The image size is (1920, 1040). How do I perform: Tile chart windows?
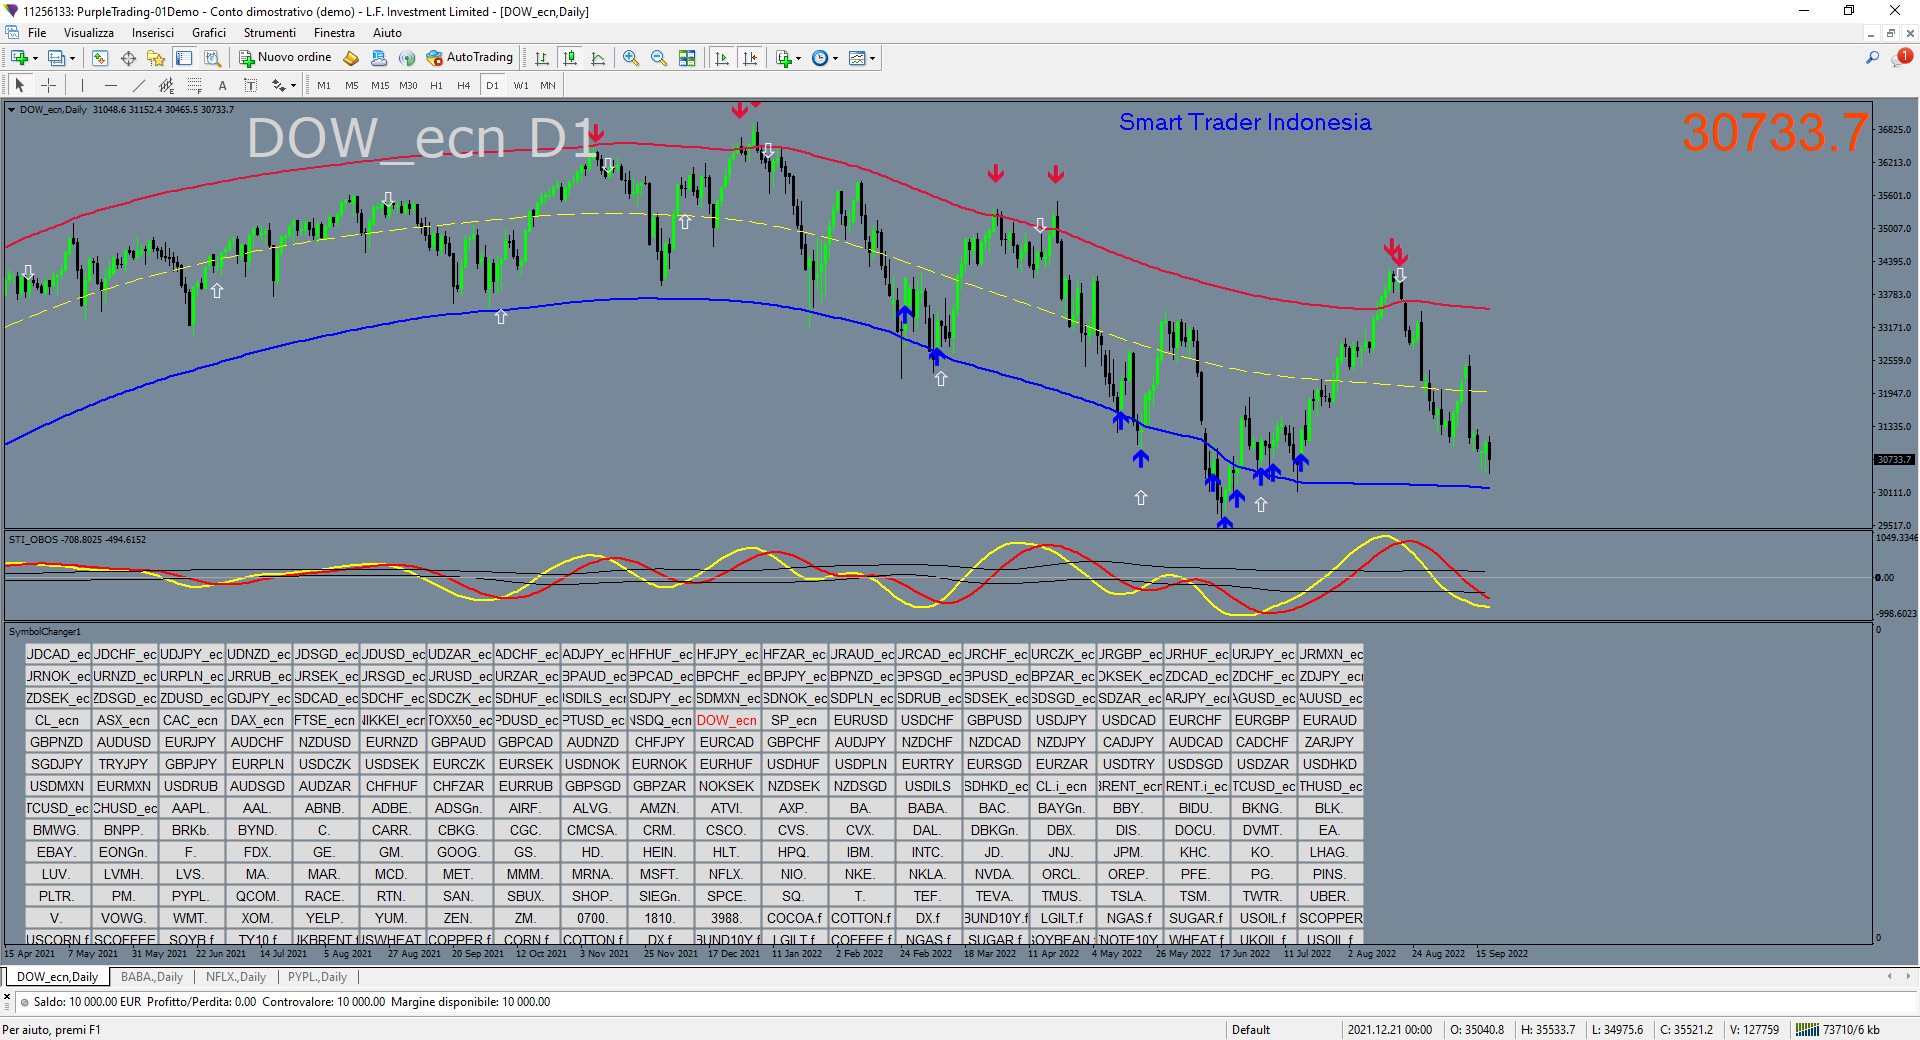click(x=687, y=58)
